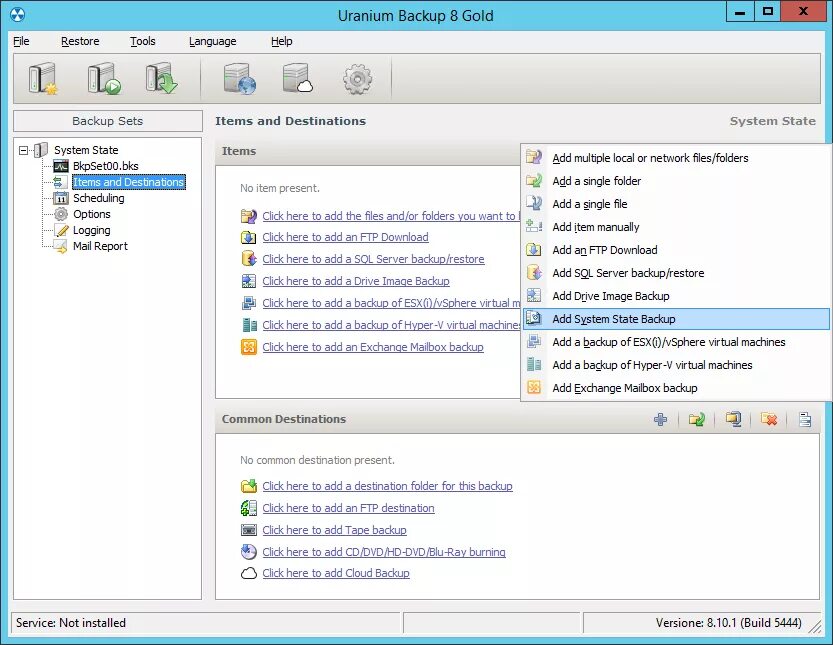Click link to add a Drive Image Backup

point(356,281)
